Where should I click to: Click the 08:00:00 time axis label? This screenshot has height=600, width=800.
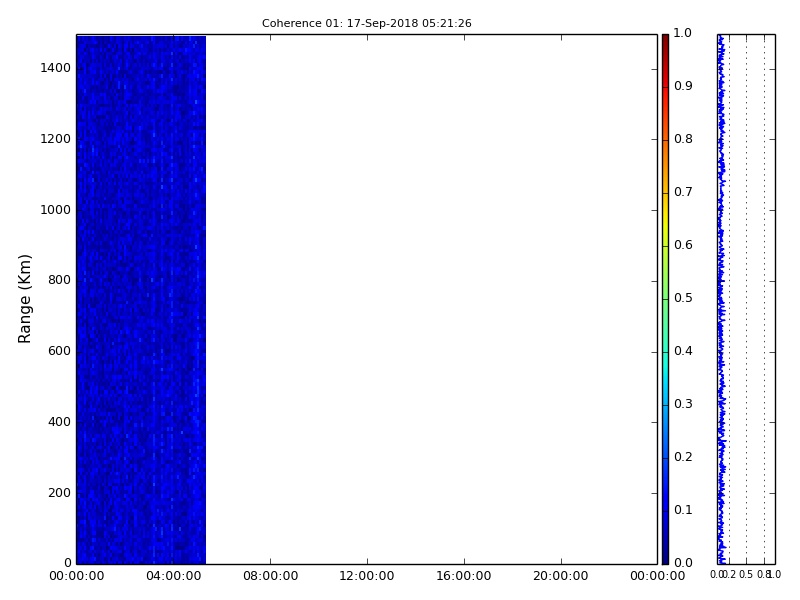point(270,576)
